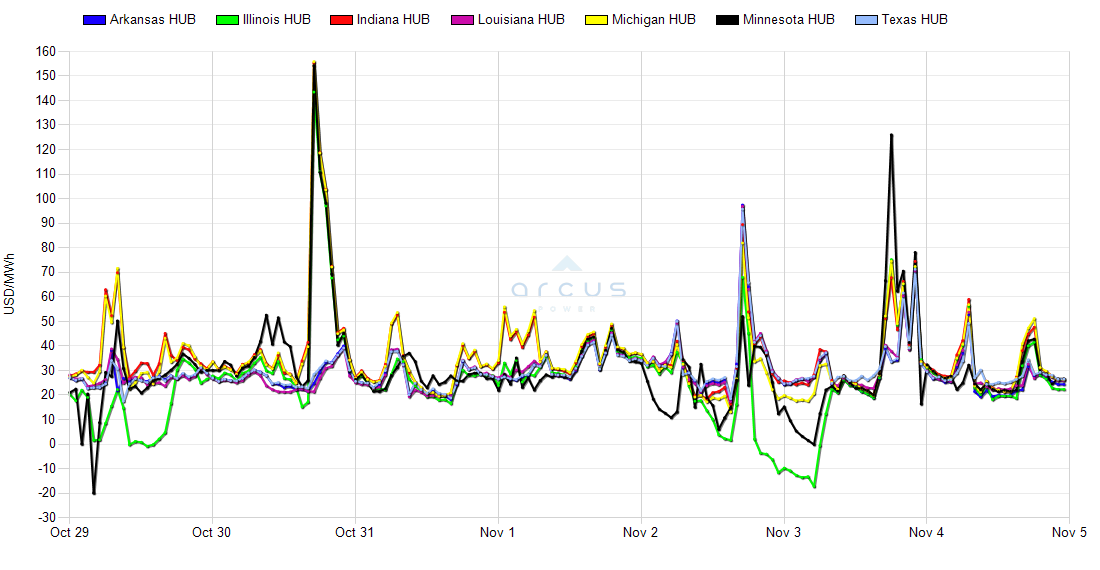Click the red Indiana HUB legend swatch
The height and width of the screenshot is (570, 1100).
pyautogui.click(x=340, y=20)
